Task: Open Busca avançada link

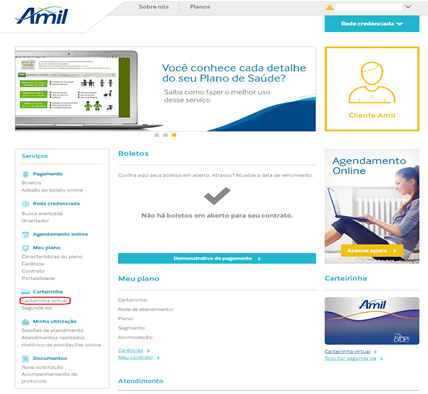Action: [42, 213]
